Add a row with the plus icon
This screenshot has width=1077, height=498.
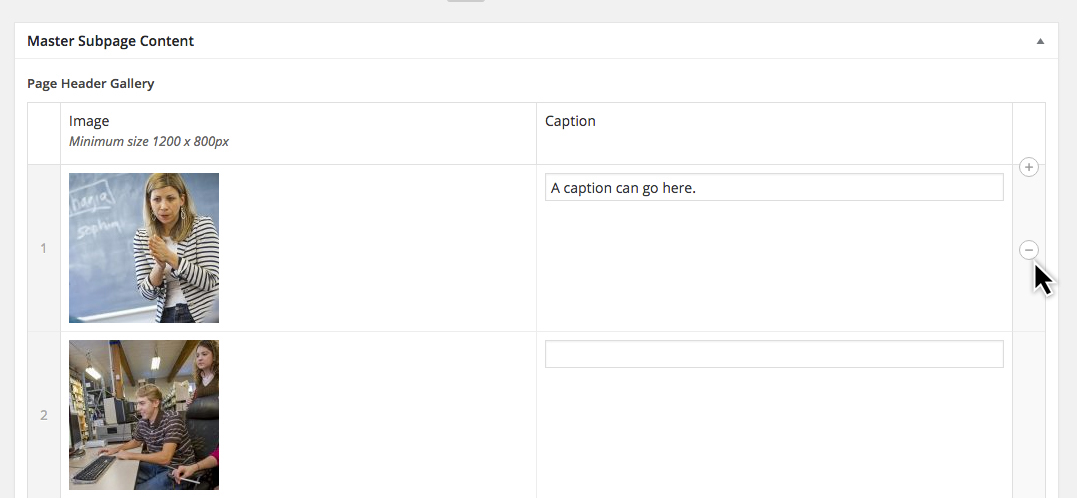click(x=1028, y=167)
